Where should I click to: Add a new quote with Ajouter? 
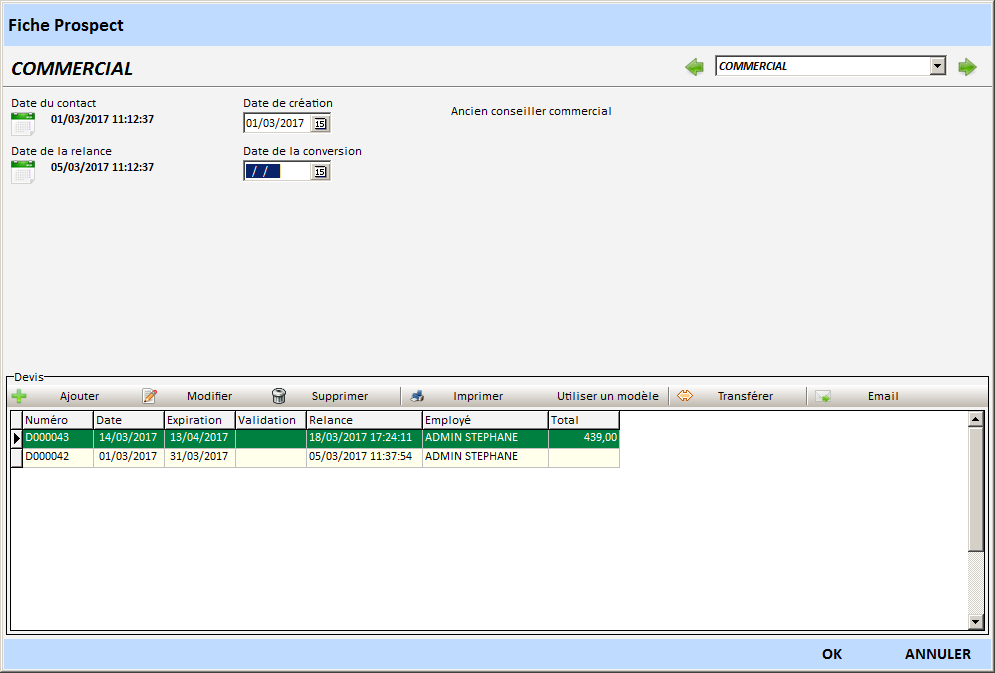[x=58, y=396]
